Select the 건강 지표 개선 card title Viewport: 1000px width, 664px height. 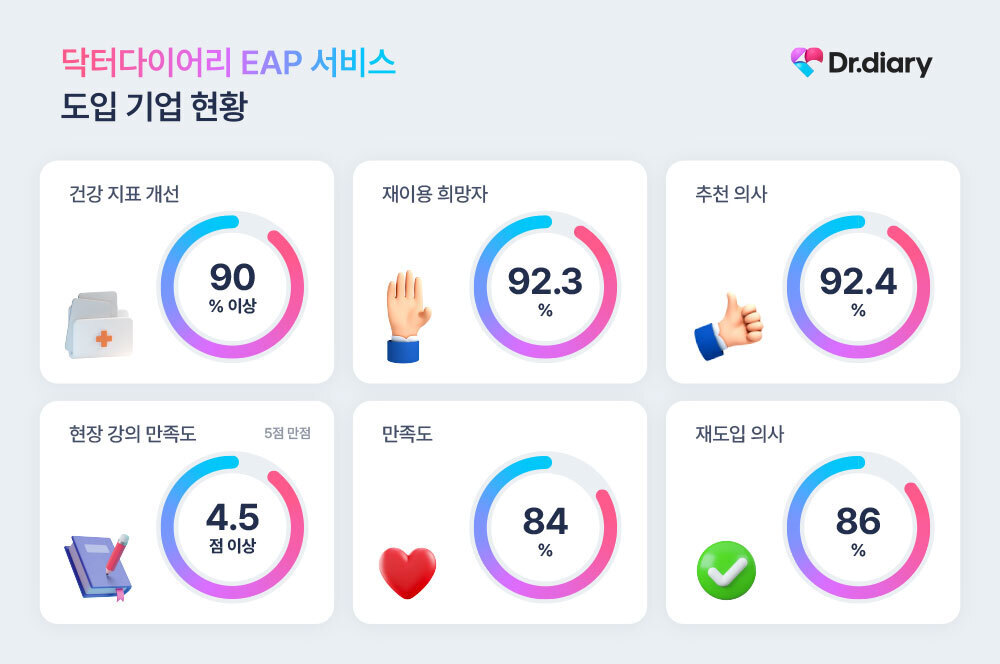click(x=125, y=194)
